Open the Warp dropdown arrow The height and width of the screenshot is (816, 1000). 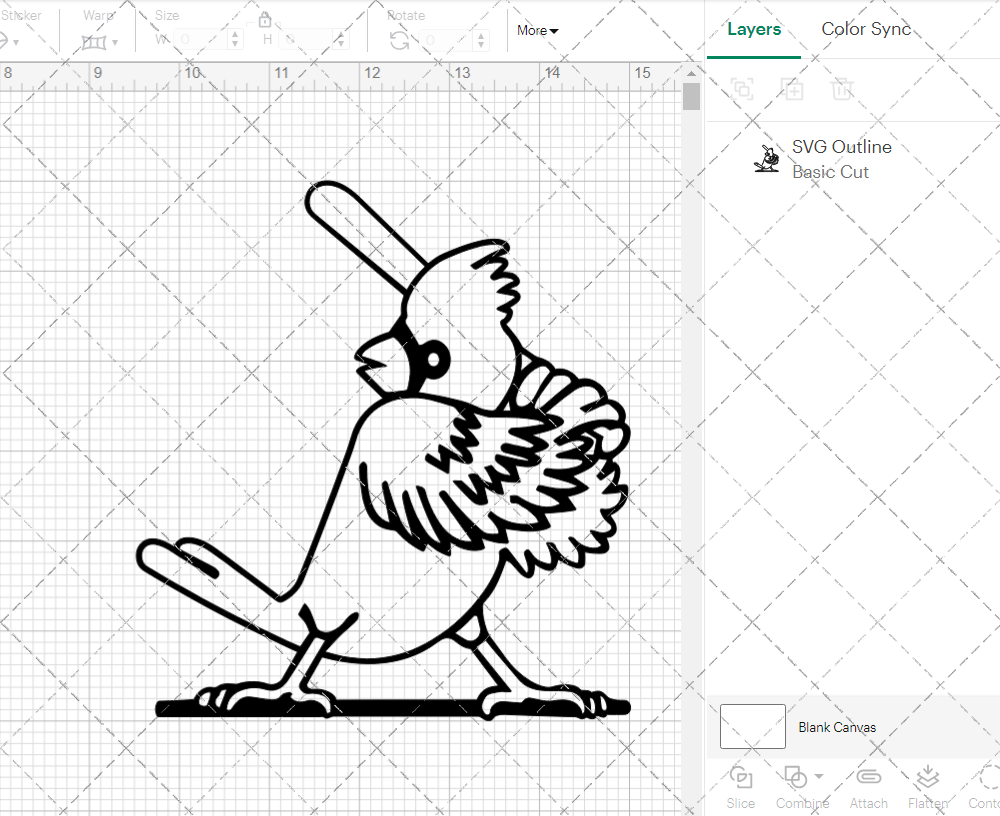(x=115, y=42)
